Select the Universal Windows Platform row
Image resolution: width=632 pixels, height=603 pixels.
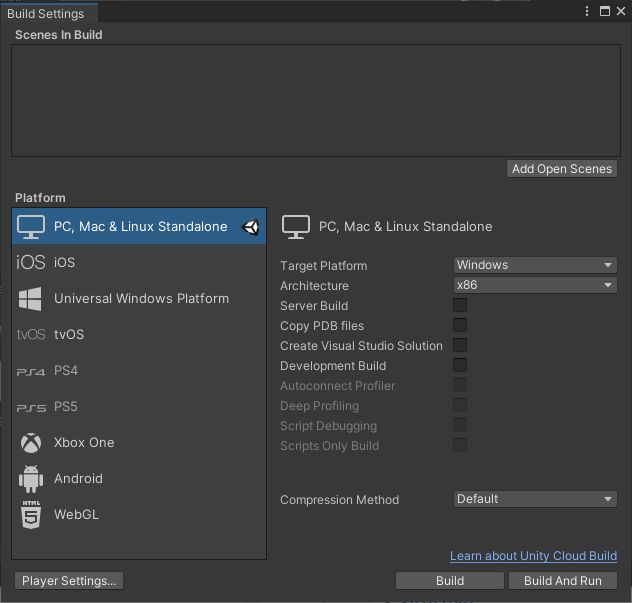[139, 299]
